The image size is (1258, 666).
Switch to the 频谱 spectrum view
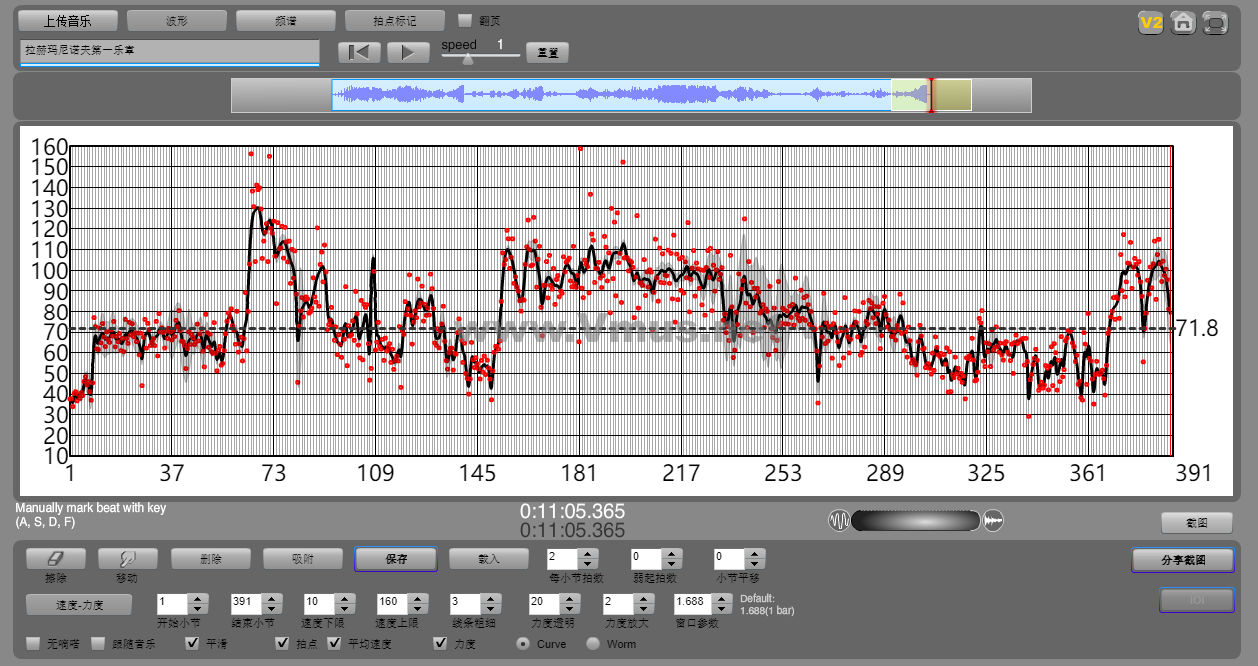(286, 20)
